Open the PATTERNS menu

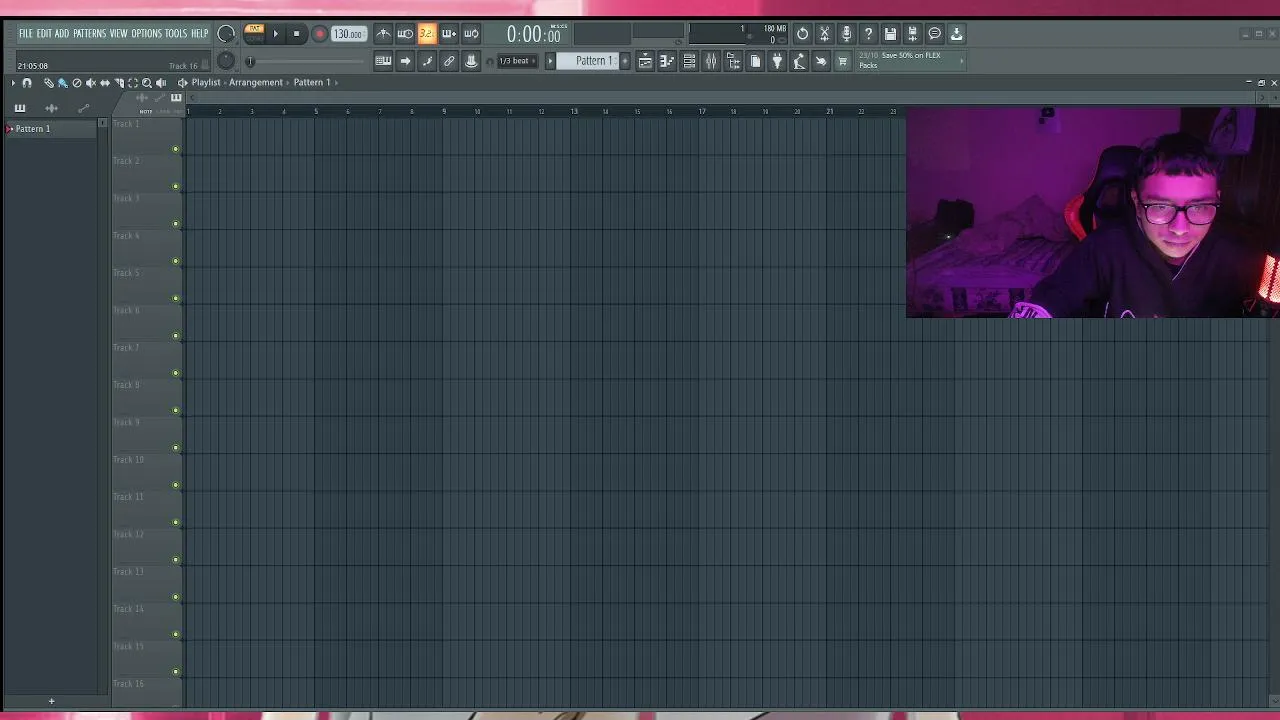pyautogui.click(x=89, y=34)
